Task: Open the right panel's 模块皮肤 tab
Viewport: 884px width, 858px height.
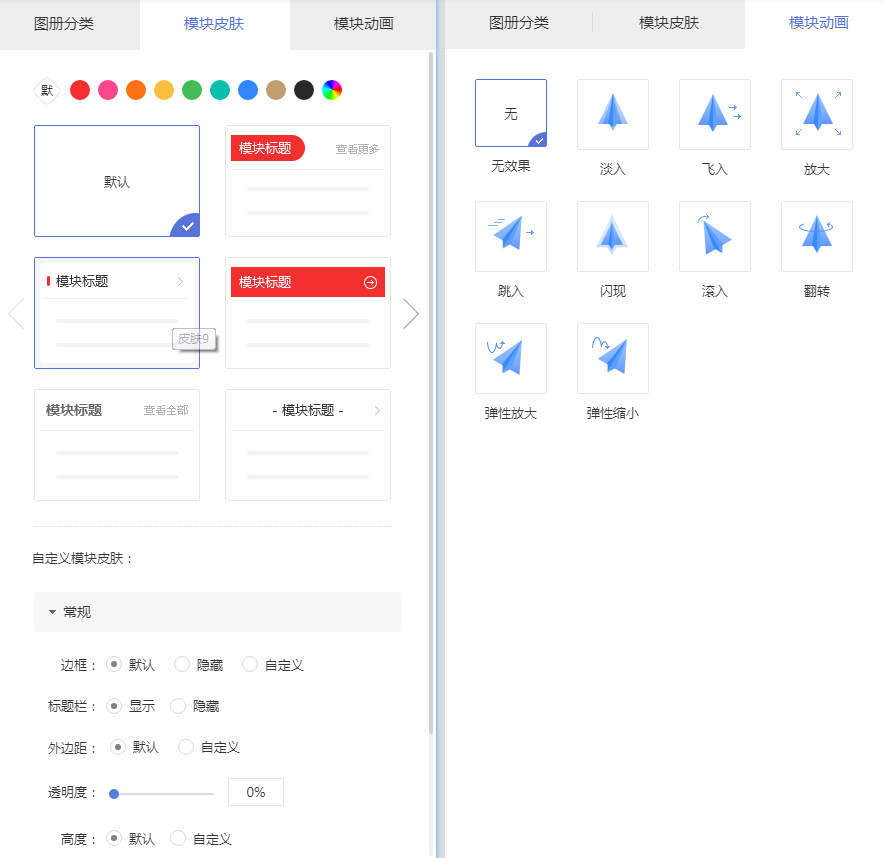Action: click(669, 23)
